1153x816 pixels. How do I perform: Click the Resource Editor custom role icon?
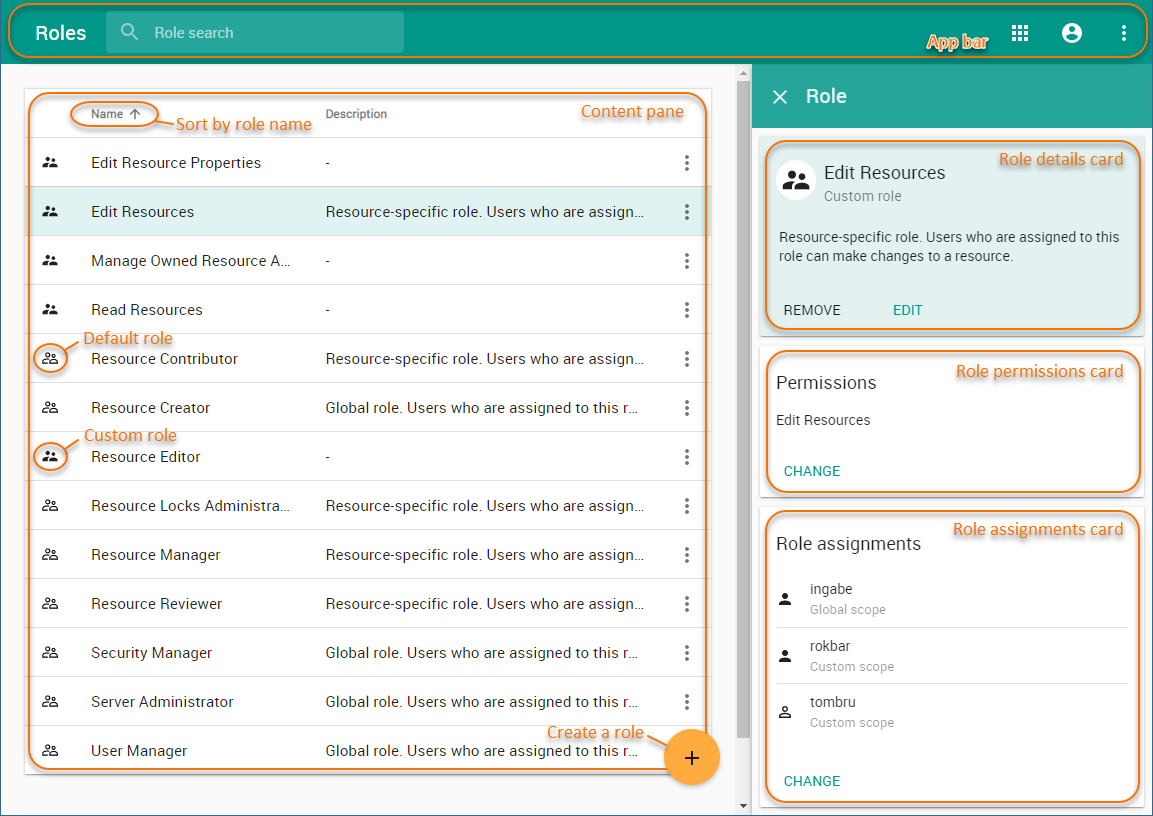click(50, 456)
